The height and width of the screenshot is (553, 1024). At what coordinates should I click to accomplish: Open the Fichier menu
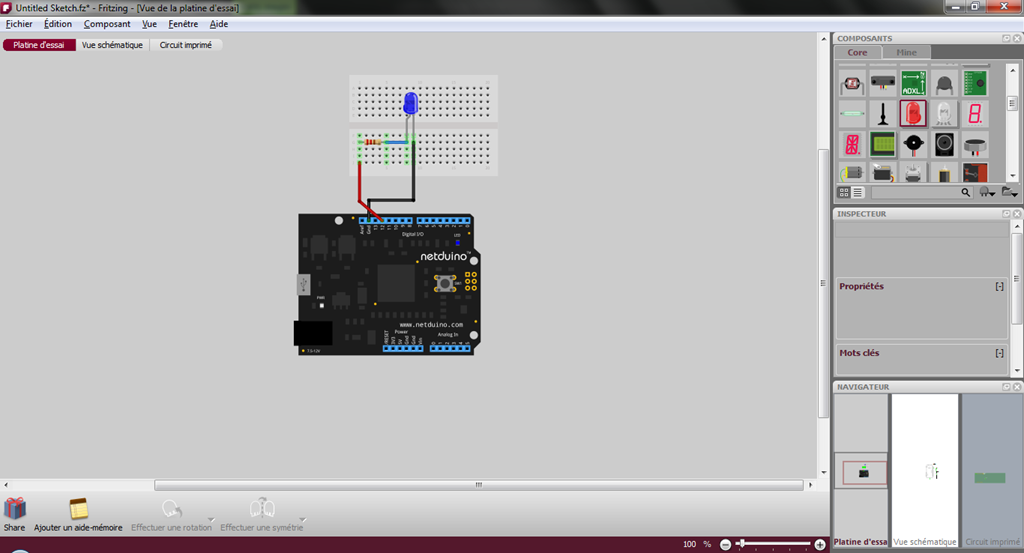point(19,24)
